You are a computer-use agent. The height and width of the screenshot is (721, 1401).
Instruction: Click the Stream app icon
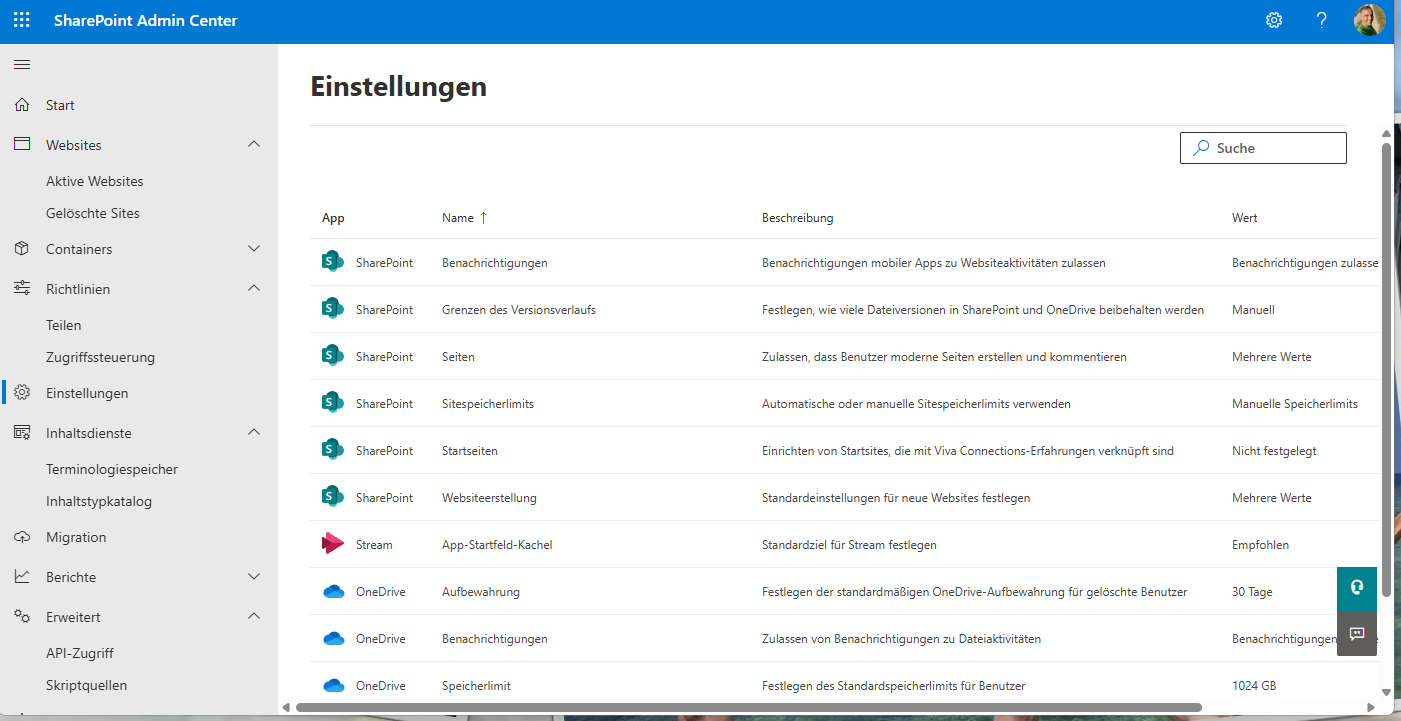333,544
